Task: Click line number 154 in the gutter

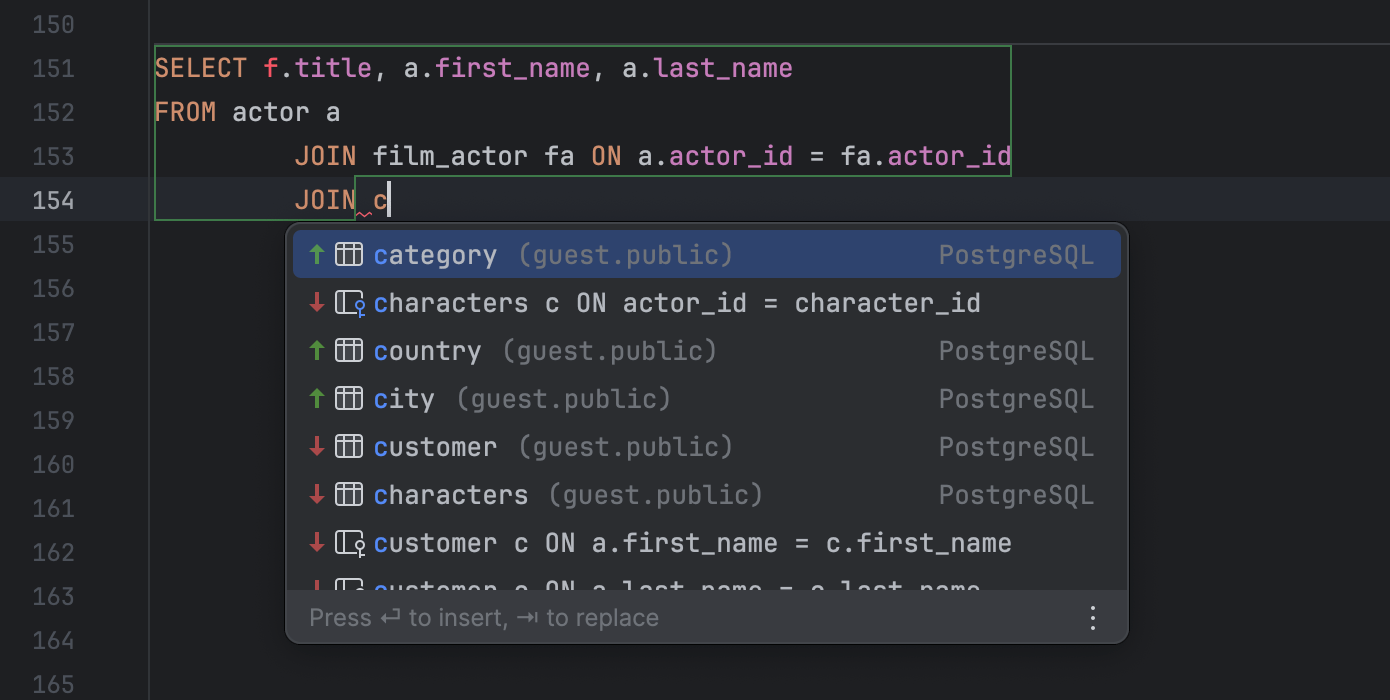Action: [x=52, y=199]
